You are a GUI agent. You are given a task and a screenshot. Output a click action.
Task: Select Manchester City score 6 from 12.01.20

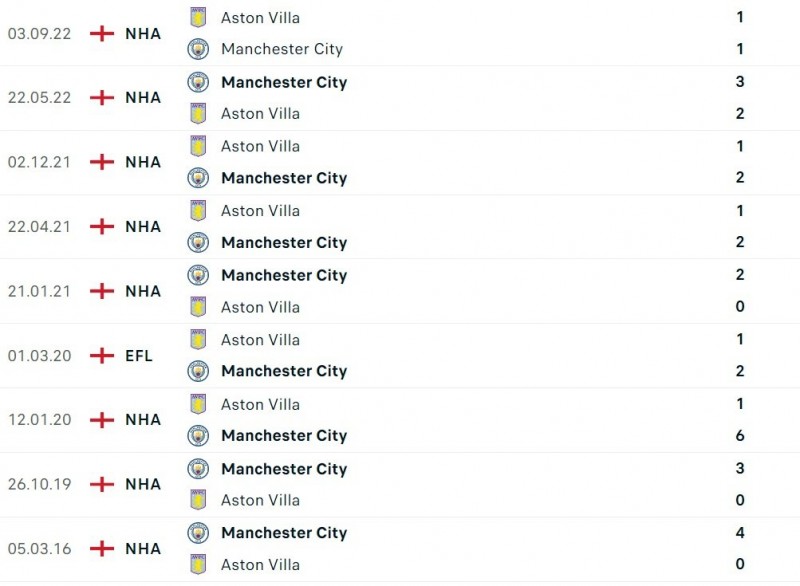(x=740, y=436)
